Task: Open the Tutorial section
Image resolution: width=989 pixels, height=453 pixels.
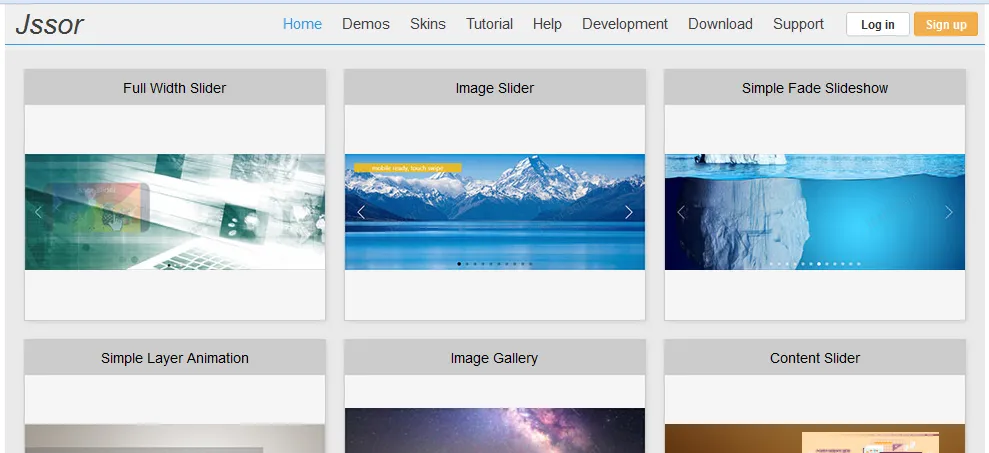Action: pyautogui.click(x=489, y=24)
